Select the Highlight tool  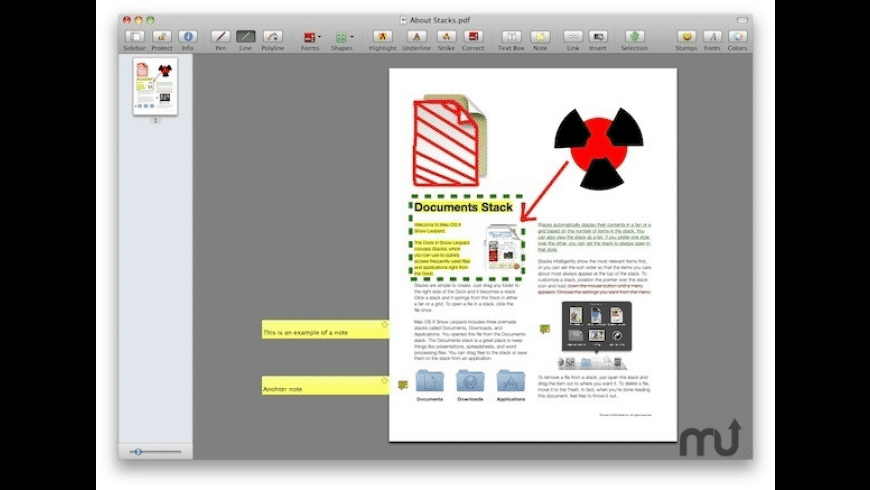pyautogui.click(x=382, y=37)
